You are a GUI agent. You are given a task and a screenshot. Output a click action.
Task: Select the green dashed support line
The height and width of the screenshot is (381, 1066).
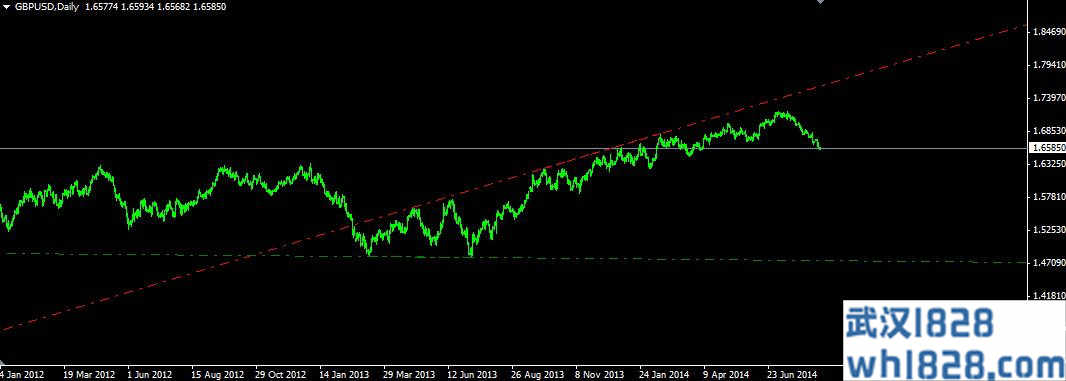click(513, 257)
